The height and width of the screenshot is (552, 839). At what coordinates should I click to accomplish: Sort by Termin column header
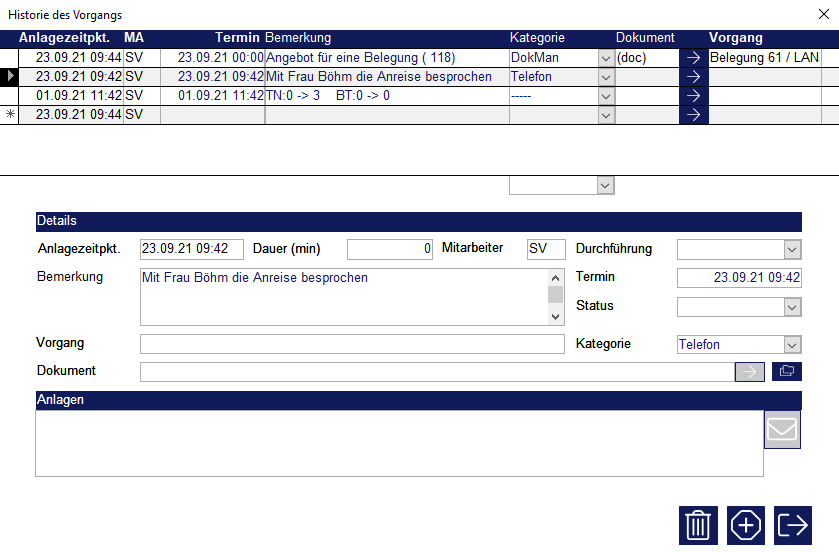point(237,38)
